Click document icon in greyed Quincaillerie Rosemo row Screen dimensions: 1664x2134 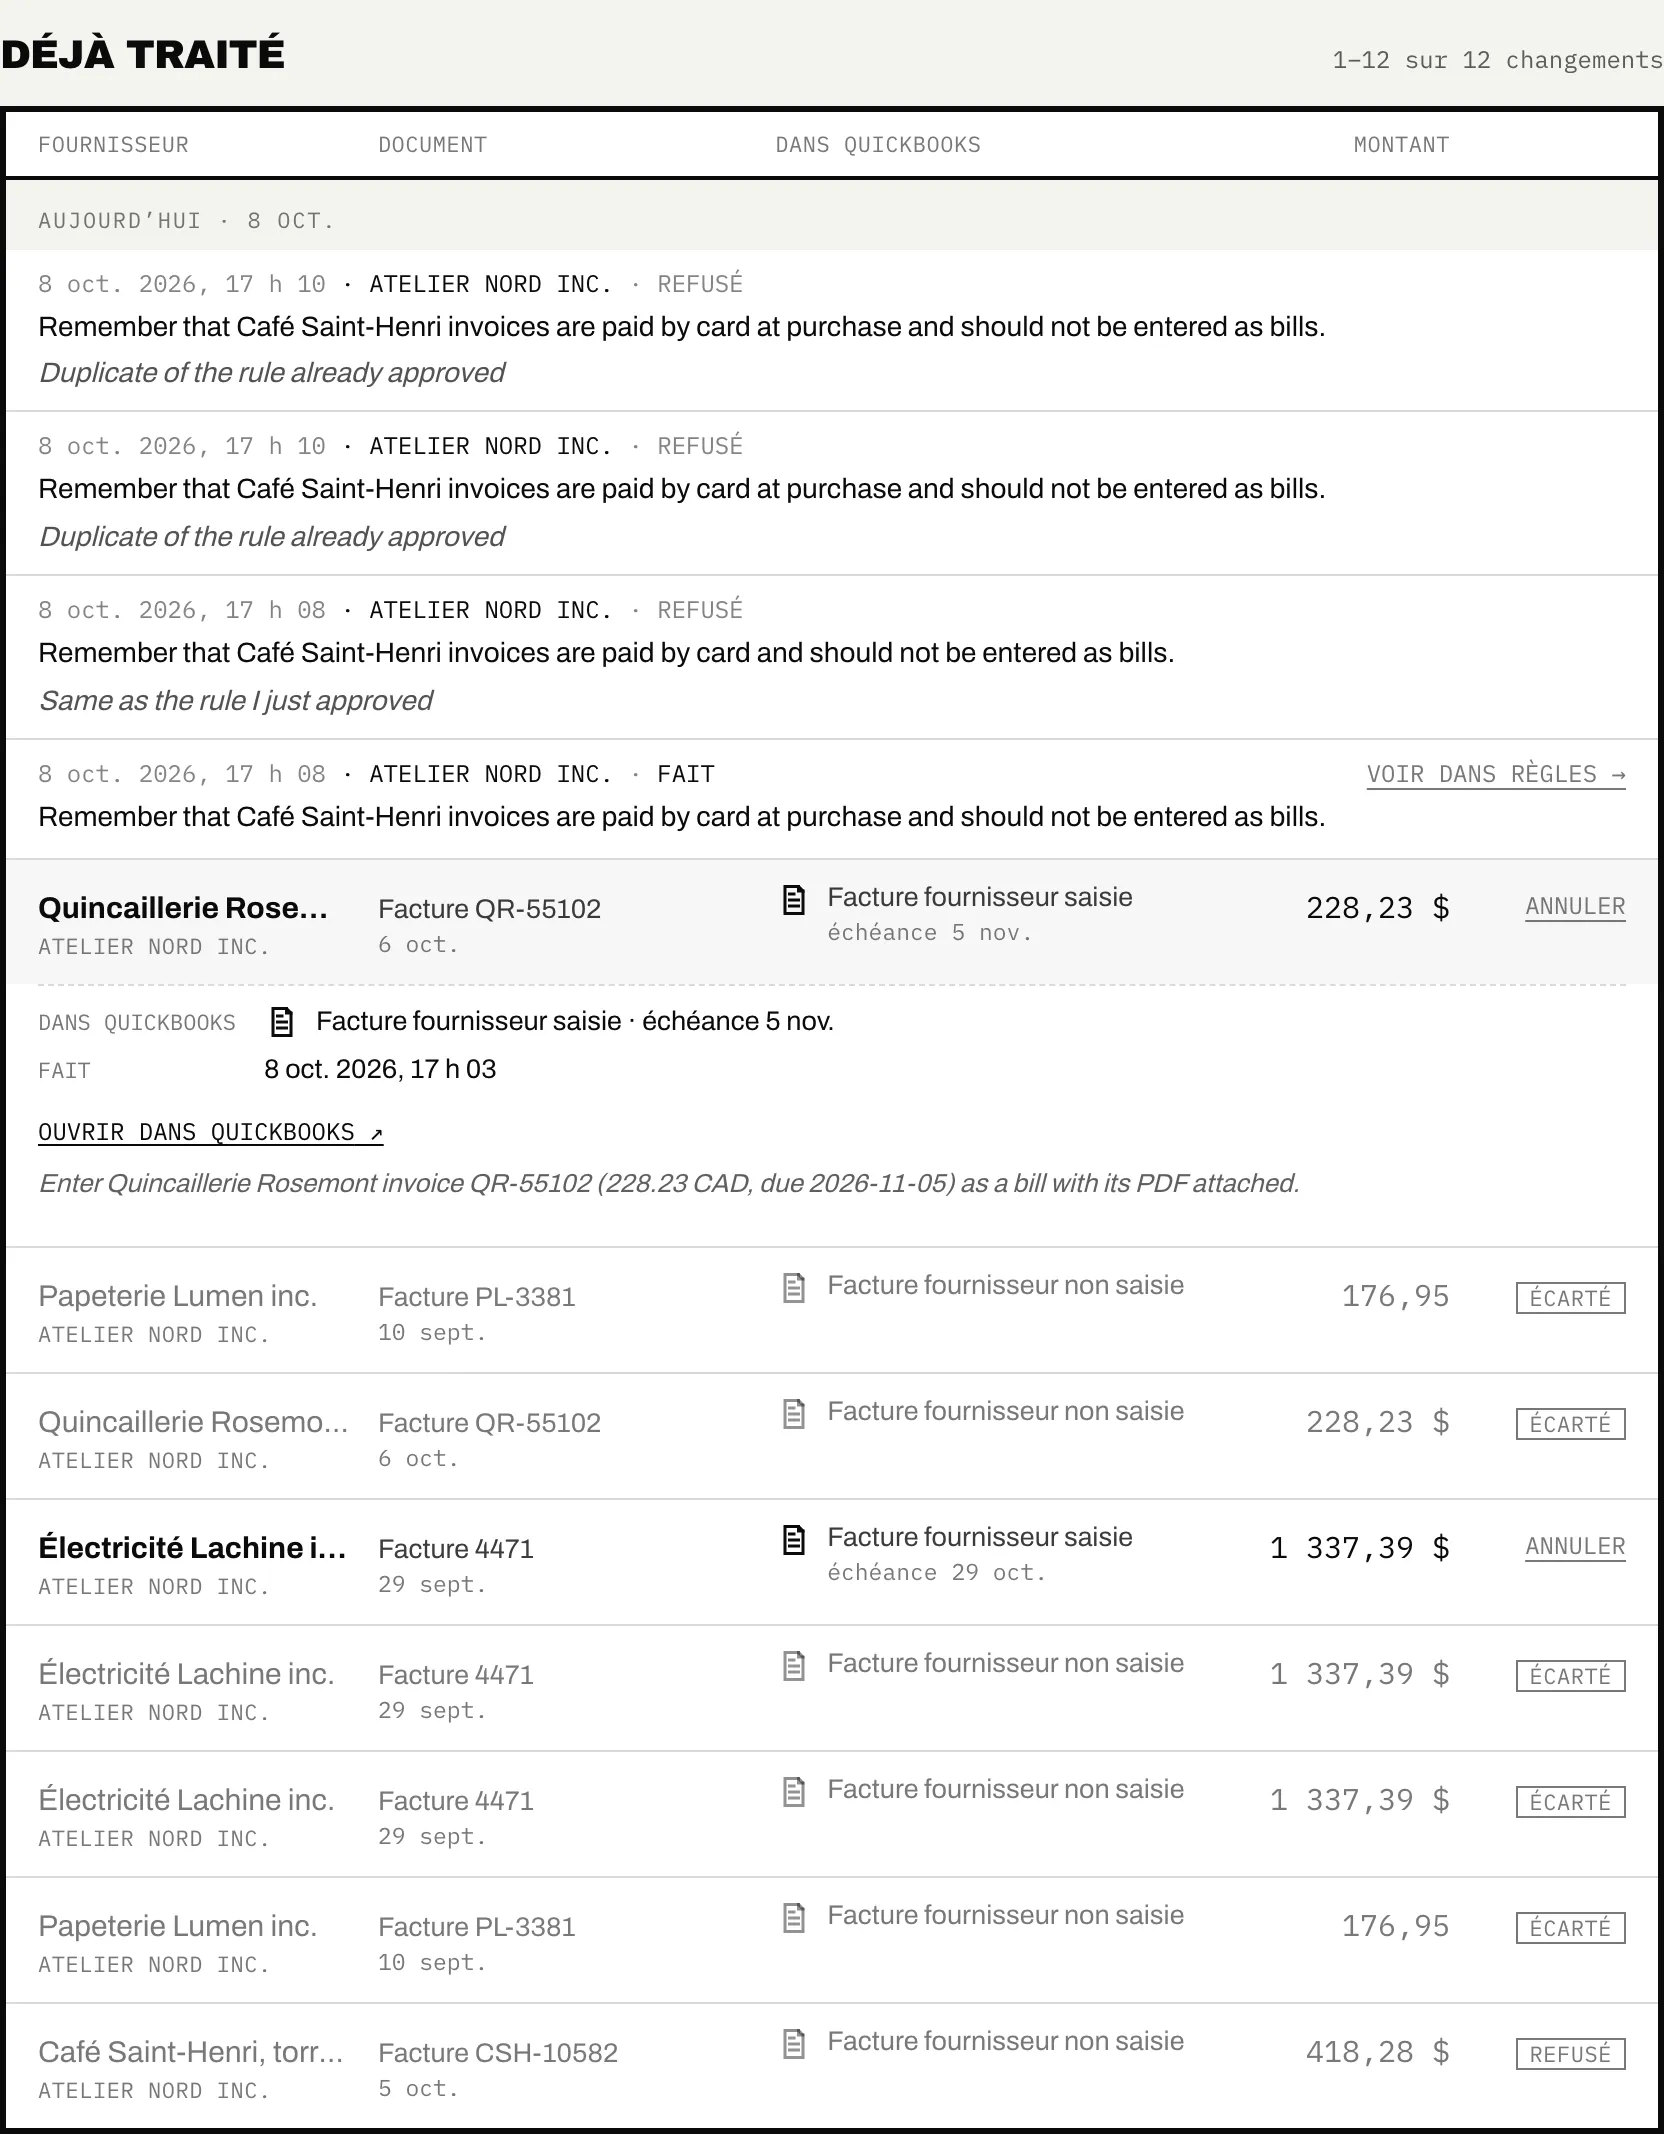coord(793,1414)
